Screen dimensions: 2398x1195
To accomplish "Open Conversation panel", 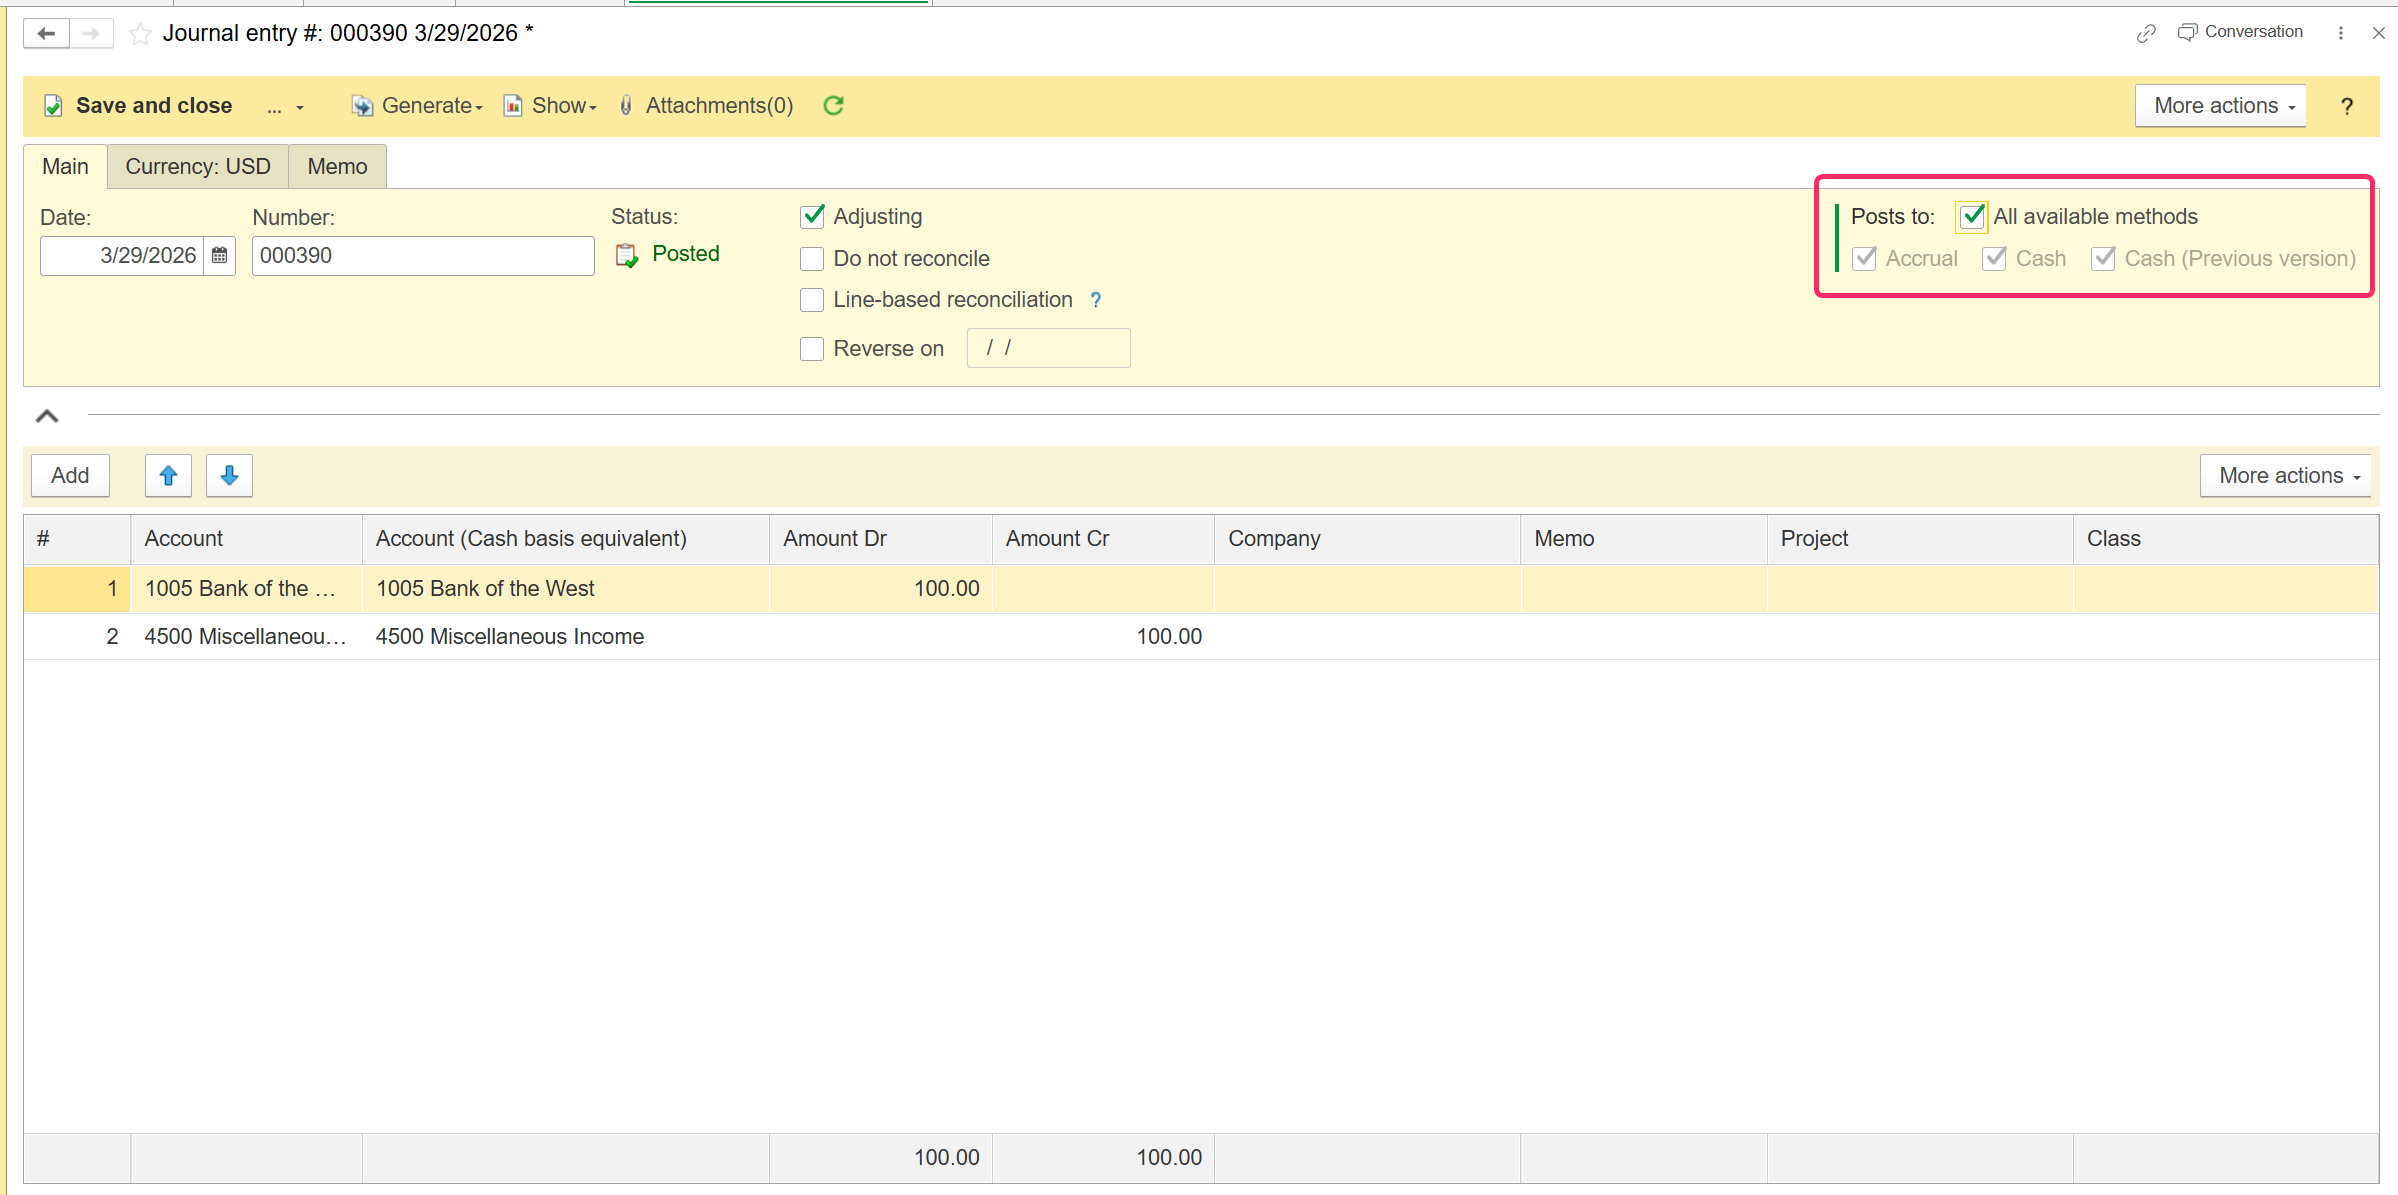I will click(2240, 32).
